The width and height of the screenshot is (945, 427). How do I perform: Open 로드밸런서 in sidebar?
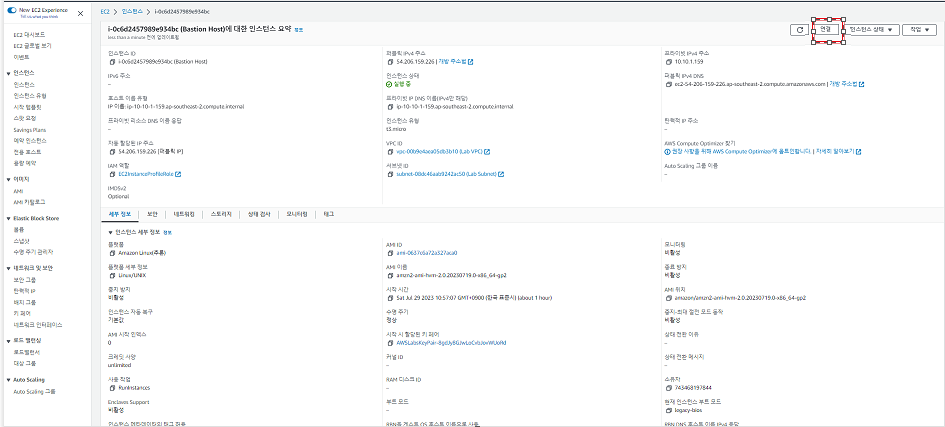pyautogui.click(x=27, y=352)
